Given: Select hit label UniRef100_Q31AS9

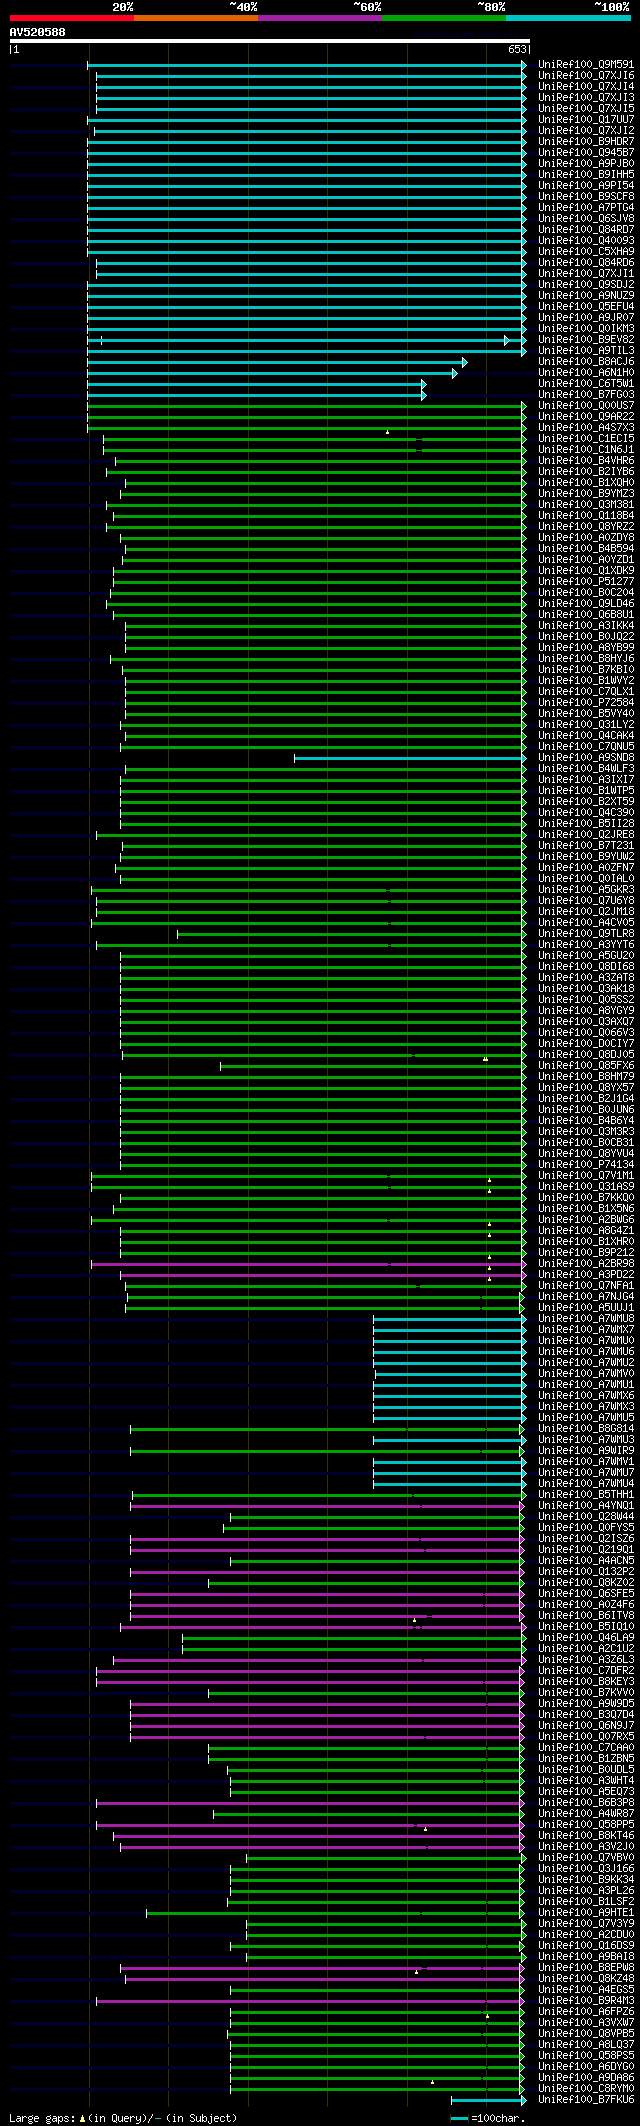Looking at the screenshot, I should coord(586,1187).
